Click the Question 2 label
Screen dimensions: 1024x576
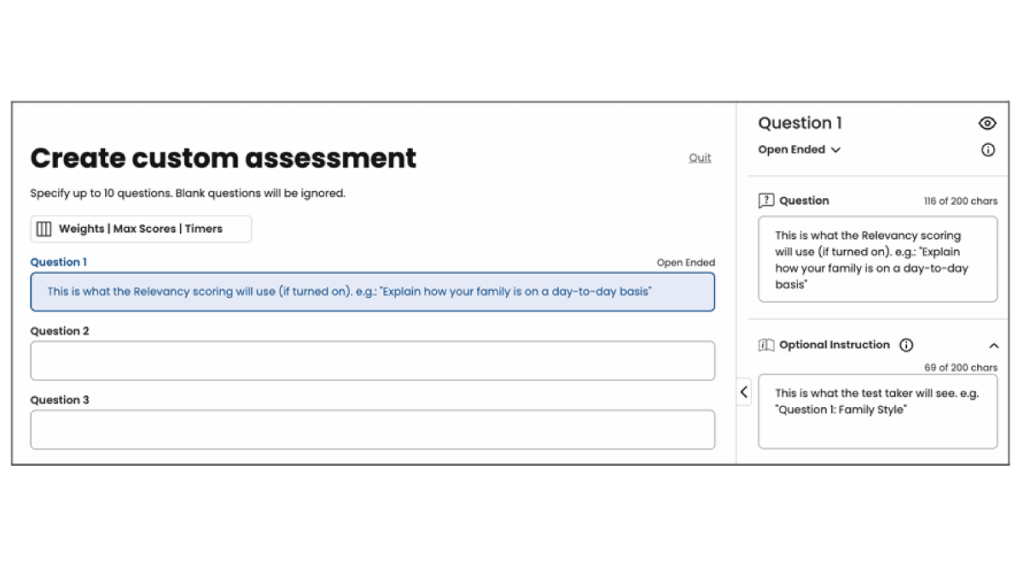(59, 331)
